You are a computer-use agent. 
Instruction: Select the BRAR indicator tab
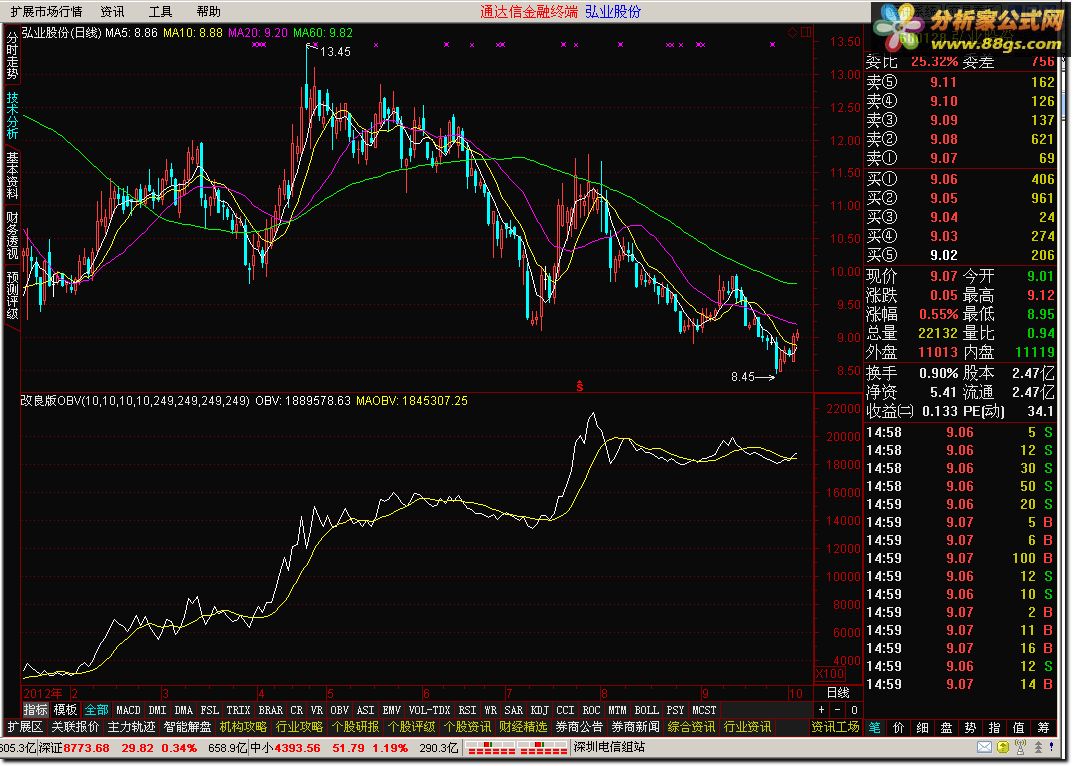point(270,710)
